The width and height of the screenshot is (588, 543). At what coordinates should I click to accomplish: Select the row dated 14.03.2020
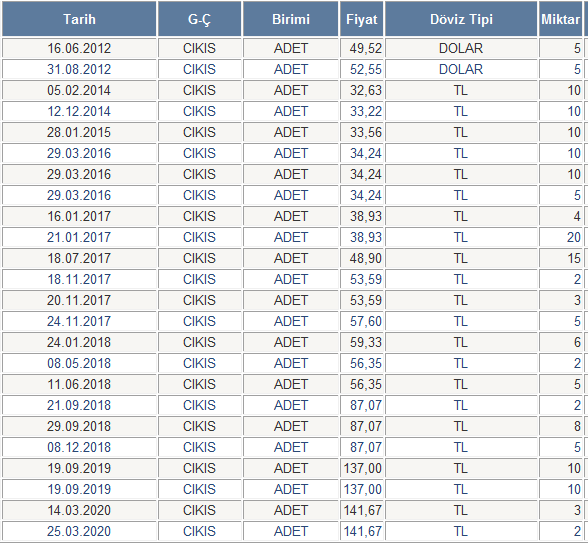coord(292,510)
